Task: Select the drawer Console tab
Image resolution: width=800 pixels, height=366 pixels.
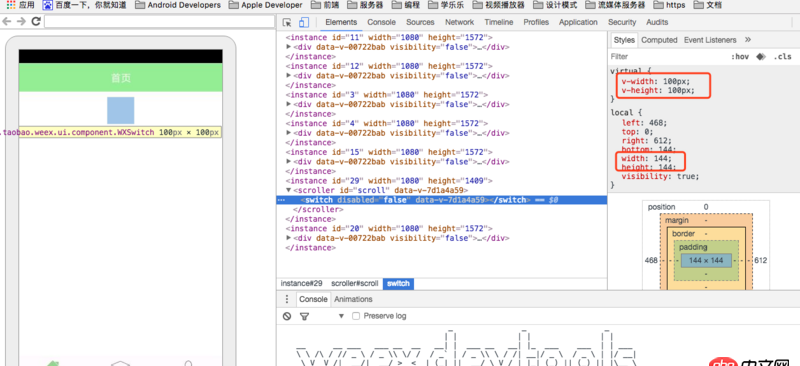Action: pos(313,299)
